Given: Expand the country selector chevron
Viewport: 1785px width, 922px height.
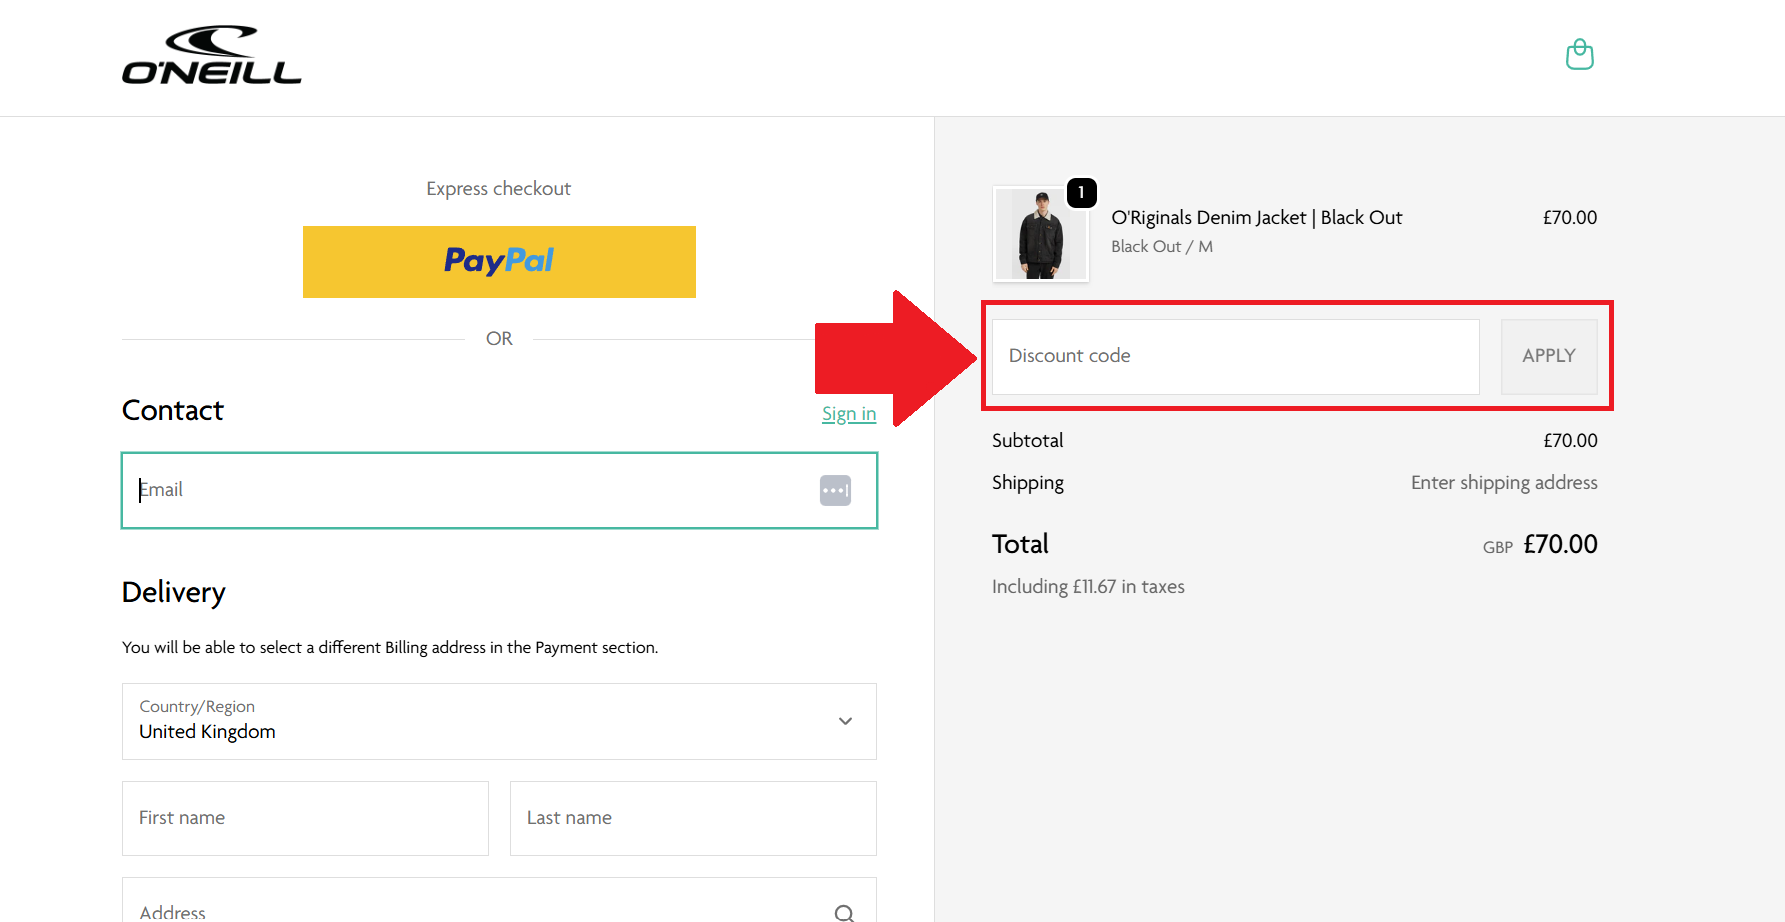Looking at the screenshot, I should pos(845,721).
